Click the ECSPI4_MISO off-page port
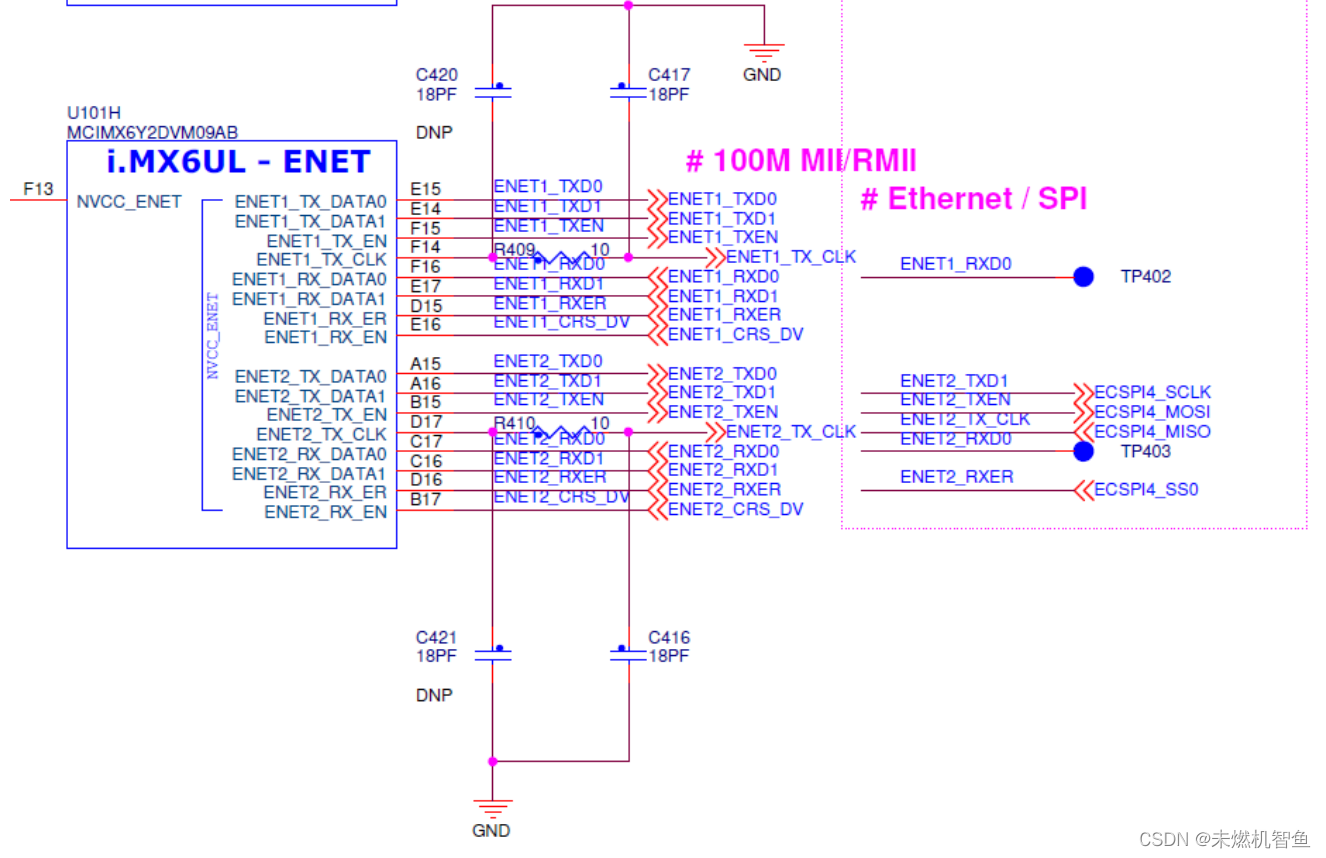 click(x=1141, y=432)
